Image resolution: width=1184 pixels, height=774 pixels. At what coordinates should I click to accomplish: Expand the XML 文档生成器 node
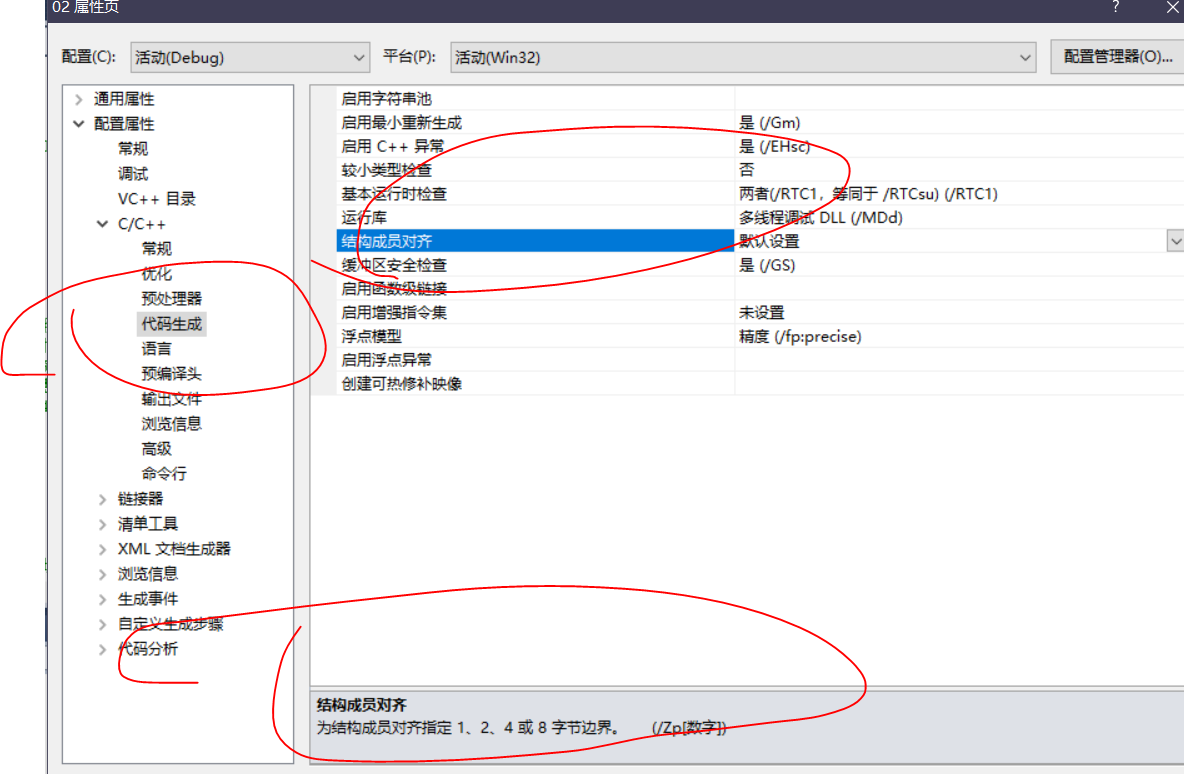click(102, 548)
